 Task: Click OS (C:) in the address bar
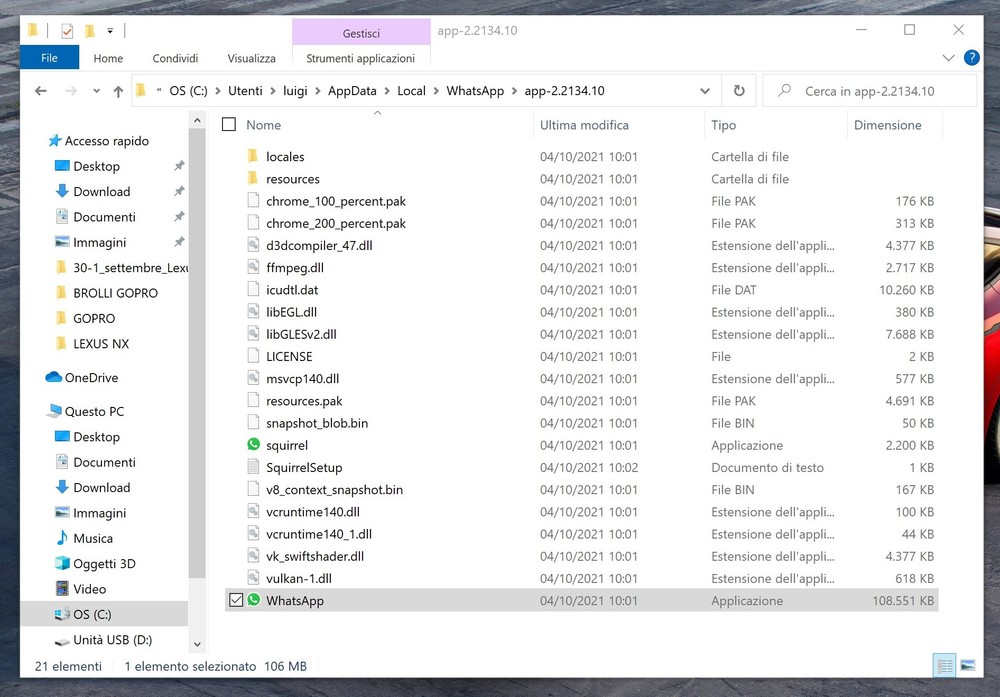[x=188, y=91]
